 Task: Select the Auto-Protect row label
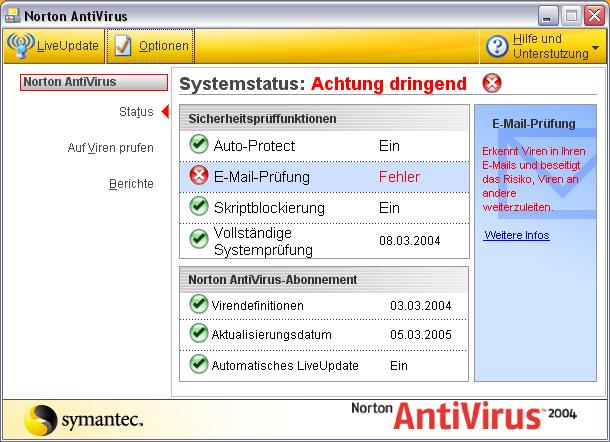[x=254, y=146]
